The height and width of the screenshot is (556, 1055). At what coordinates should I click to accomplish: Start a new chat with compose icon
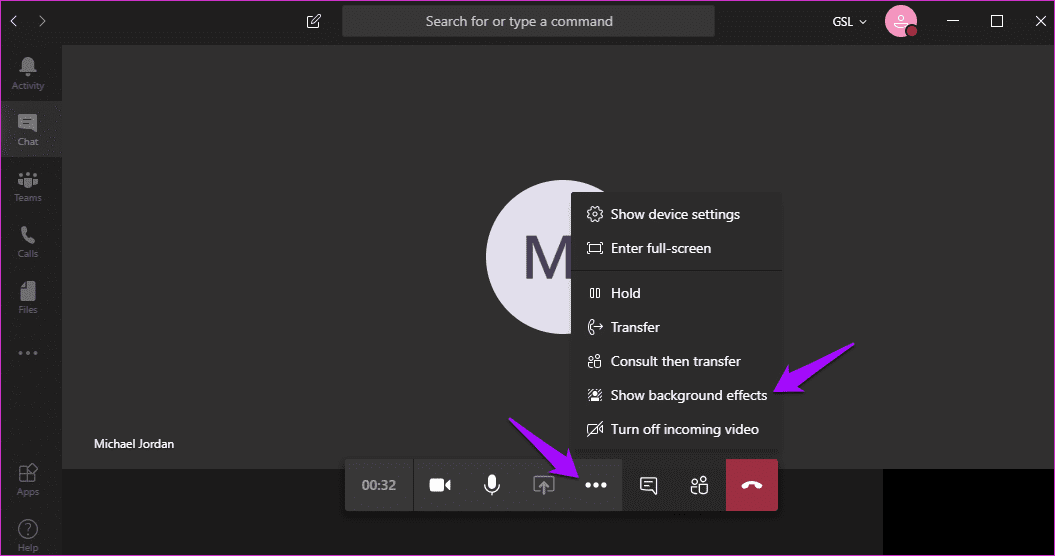click(314, 22)
